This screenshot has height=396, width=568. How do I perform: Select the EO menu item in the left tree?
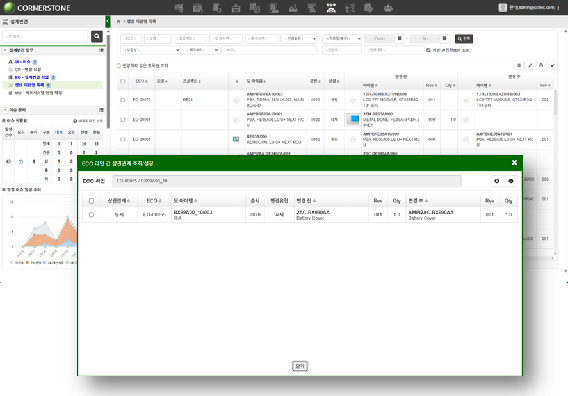click(x=32, y=77)
